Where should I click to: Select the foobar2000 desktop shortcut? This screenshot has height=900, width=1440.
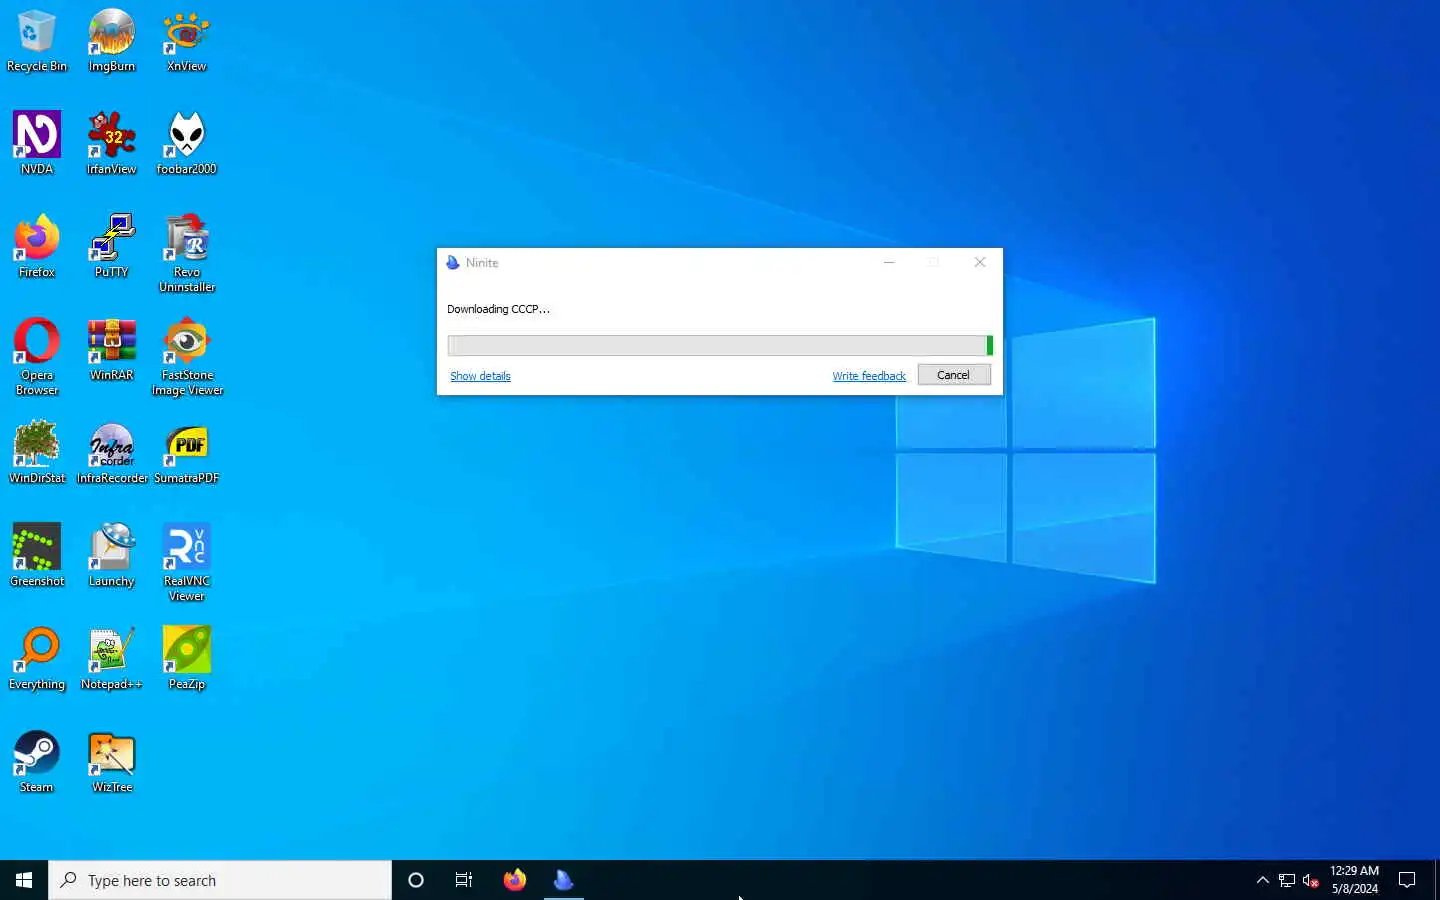(186, 143)
